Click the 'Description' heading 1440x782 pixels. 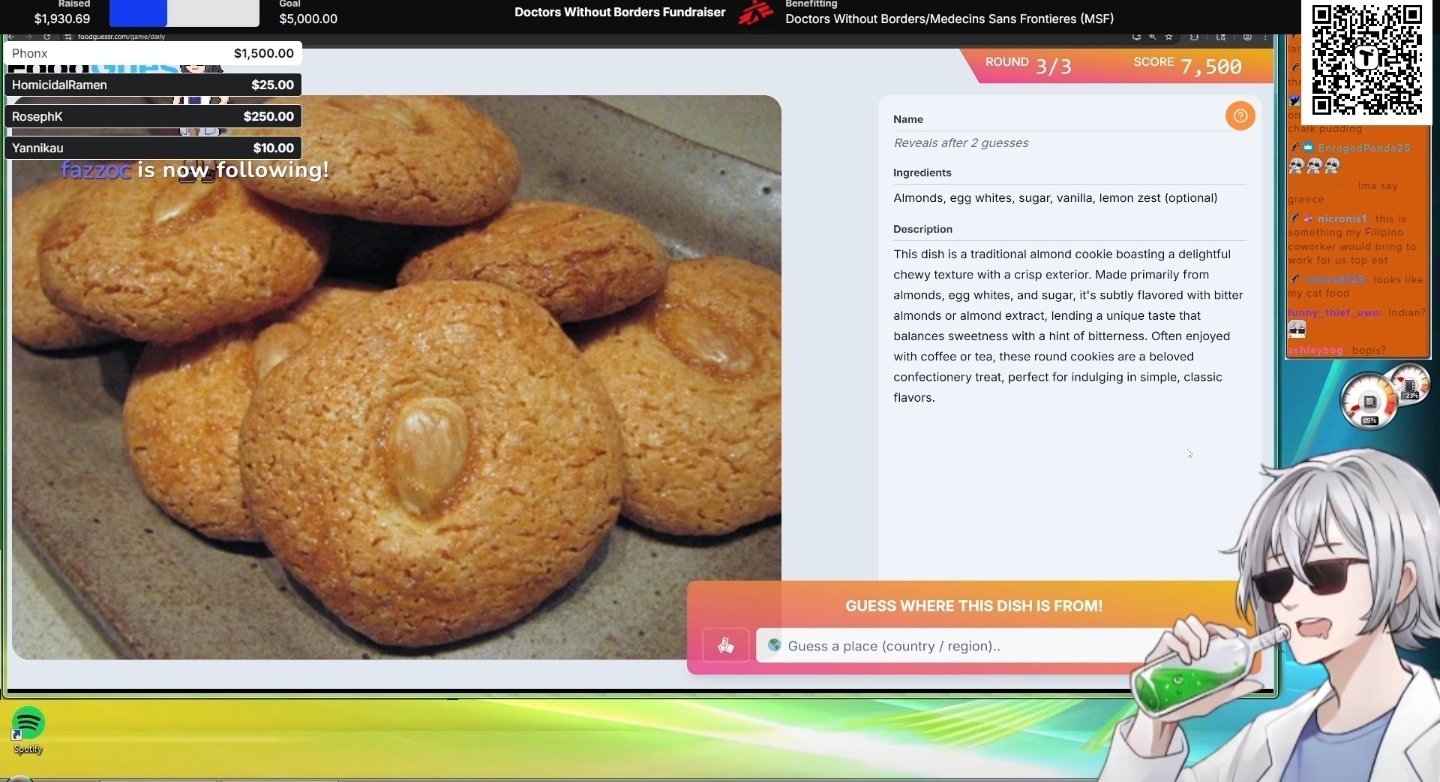923,229
